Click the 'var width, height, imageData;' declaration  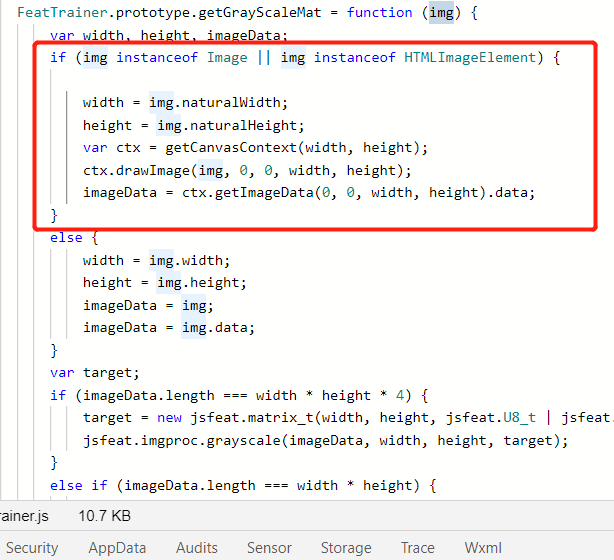click(x=169, y=35)
